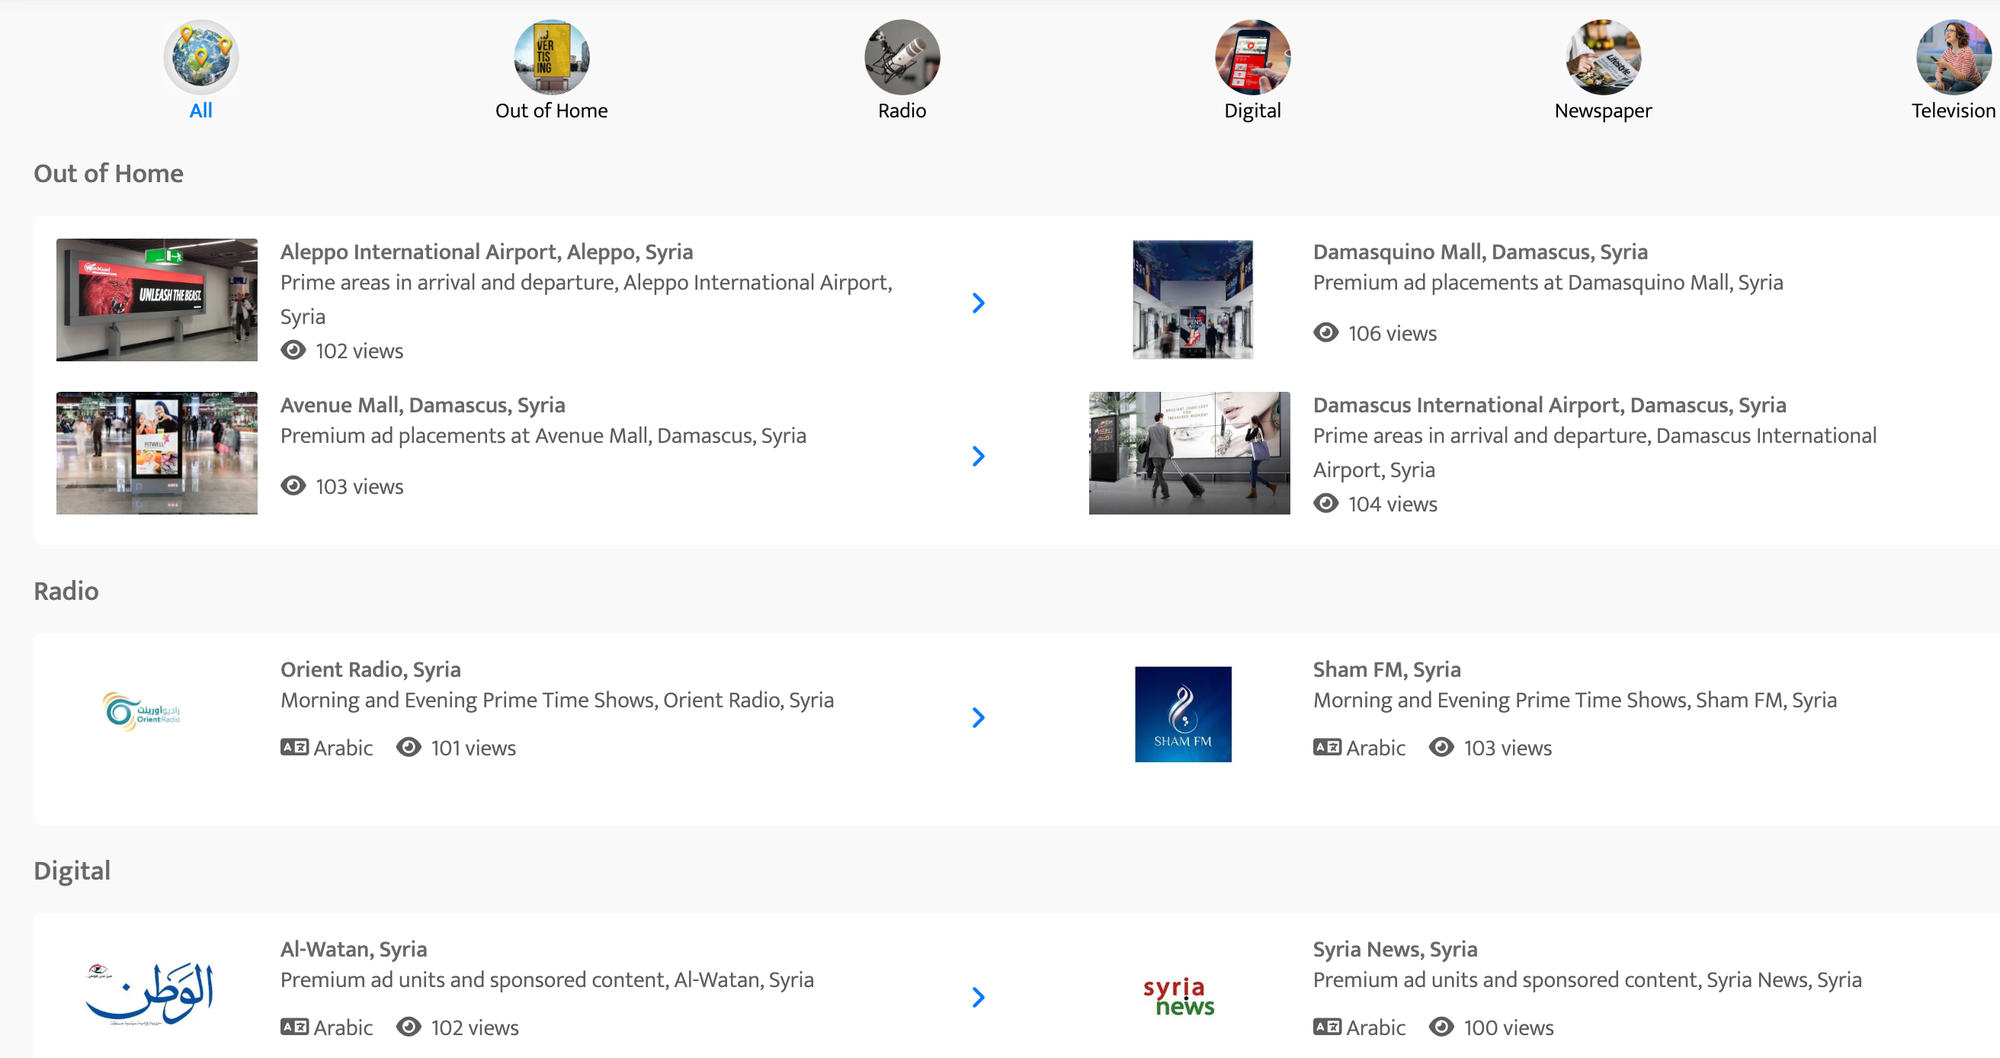Click the Out of Home section heading
The width and height of the screenshot is (2000, 1058).
click(108, 173)
